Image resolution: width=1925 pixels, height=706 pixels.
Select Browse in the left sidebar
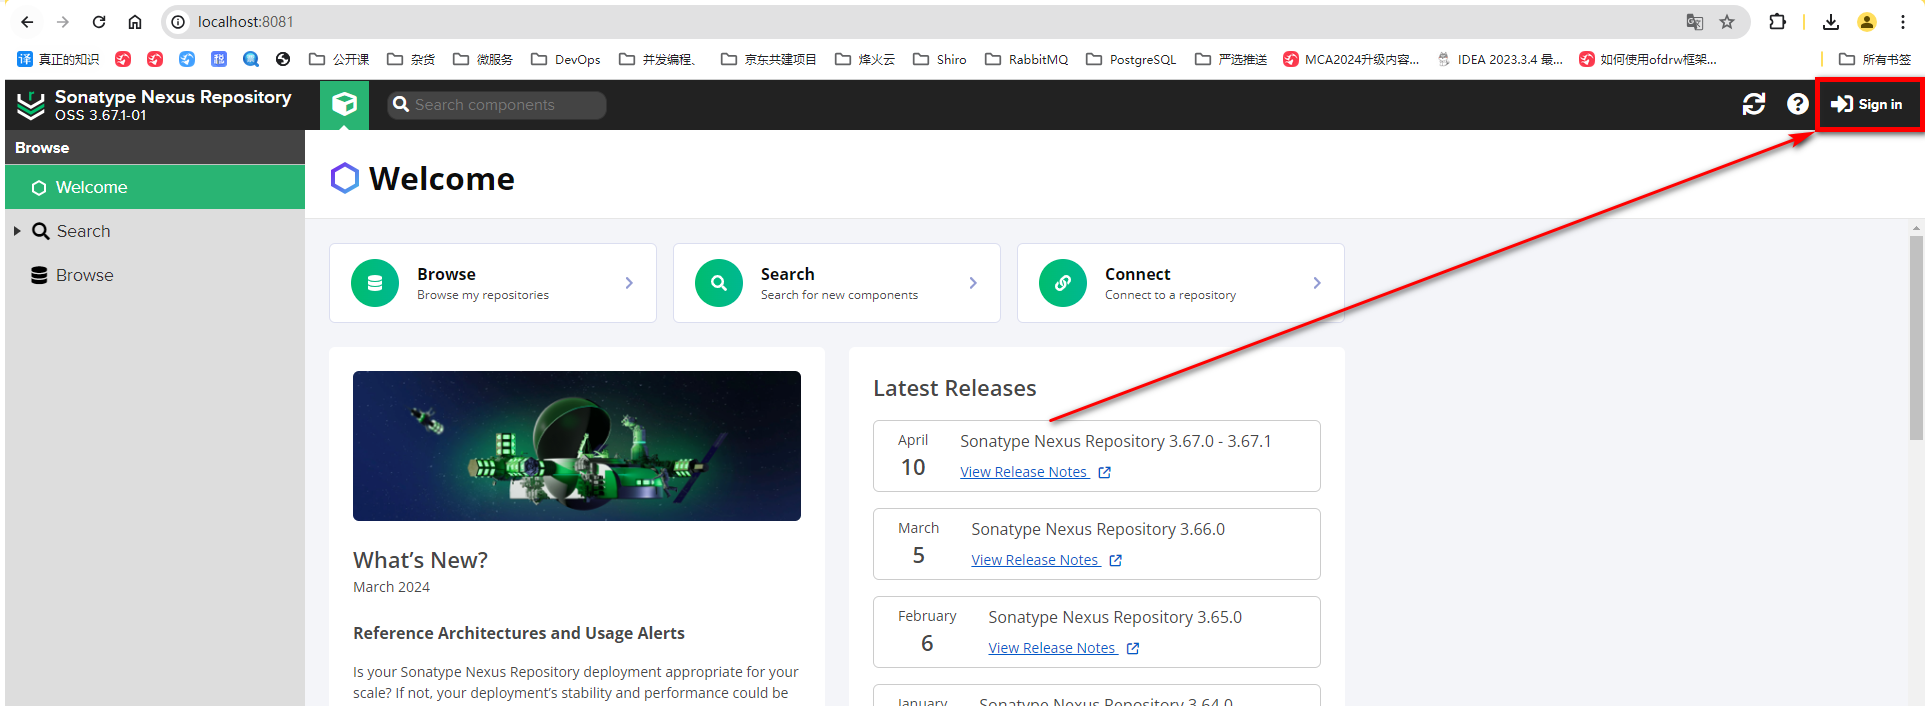coord(84,275)
